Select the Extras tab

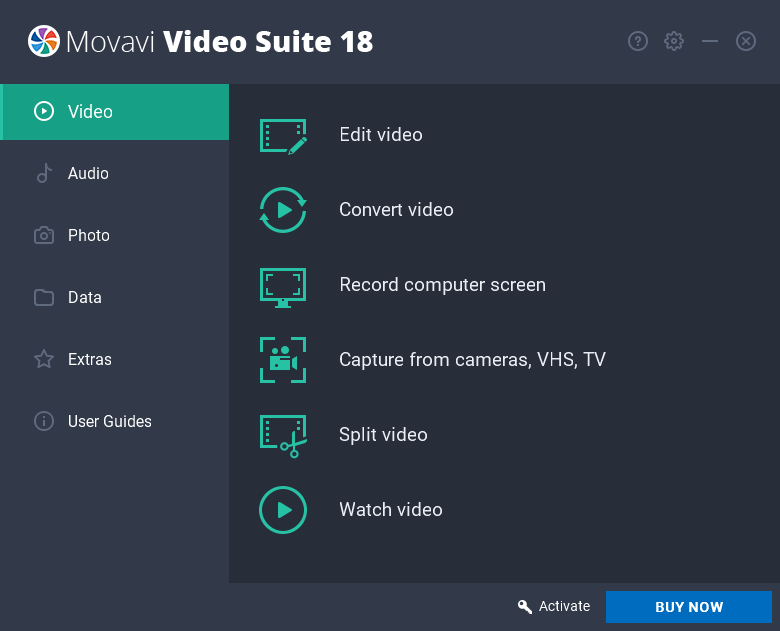[114, 359]
